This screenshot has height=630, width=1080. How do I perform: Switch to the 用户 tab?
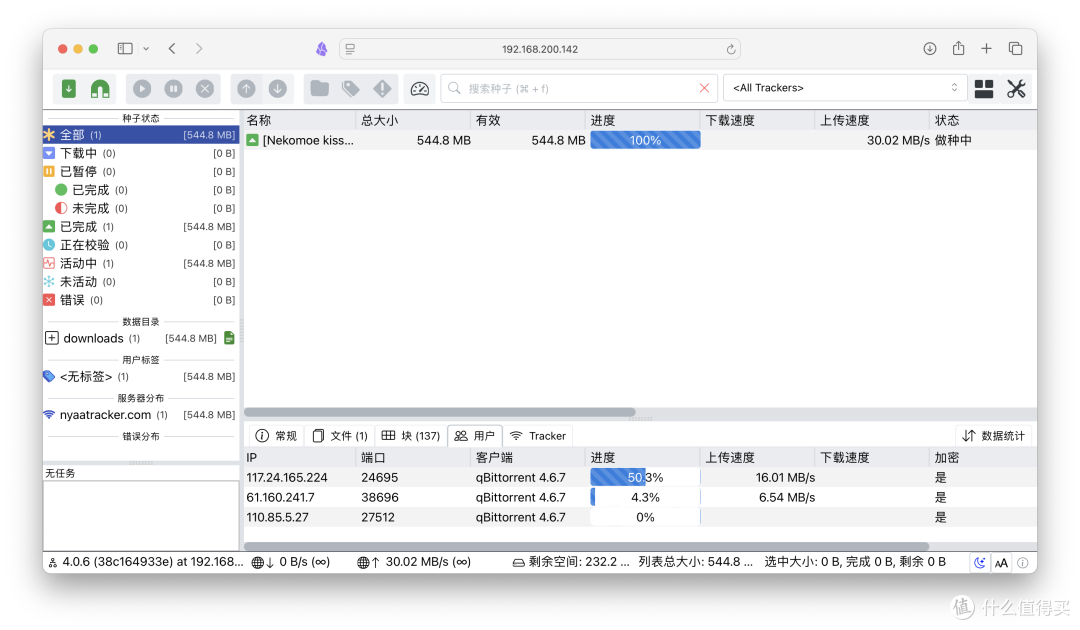(475, 436)
